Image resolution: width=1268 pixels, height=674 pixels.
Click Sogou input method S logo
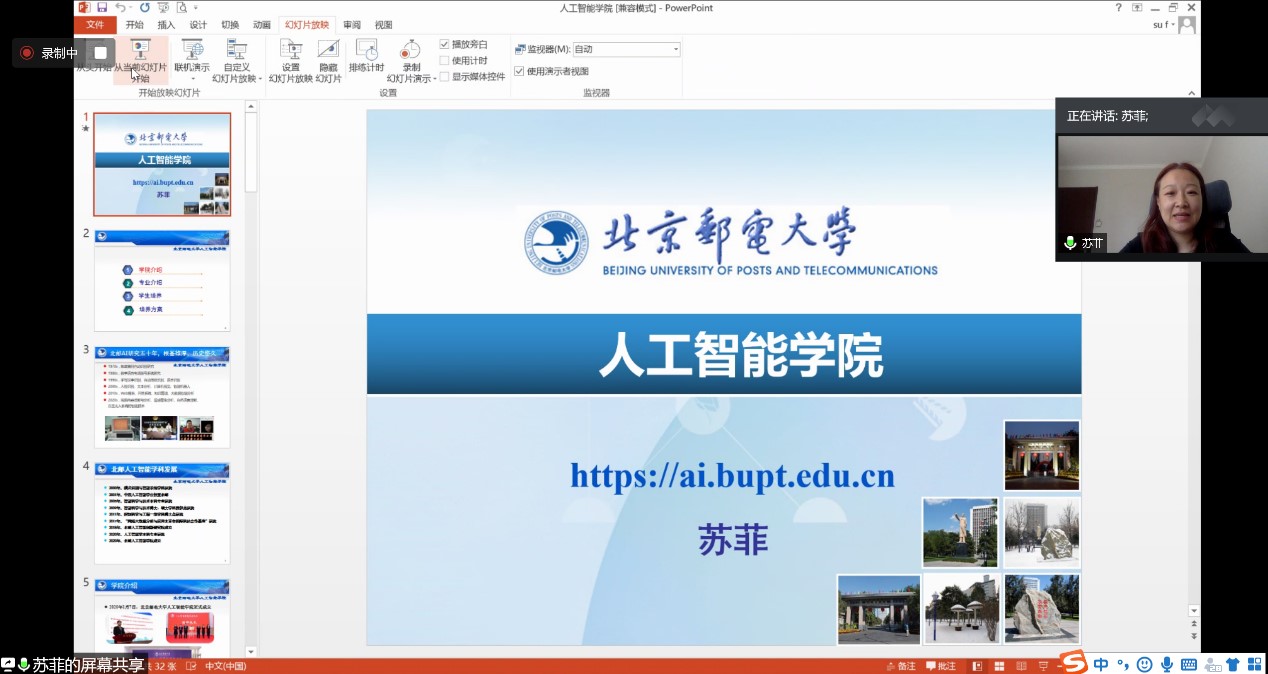tap(1074, 663)
